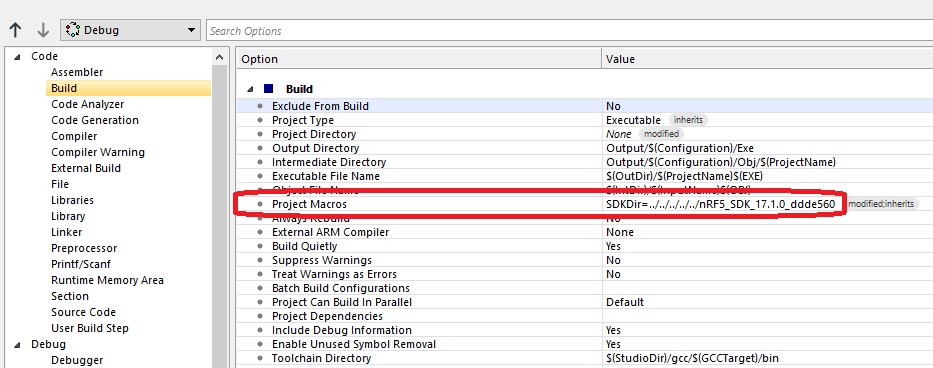
Task: Select Linker in the options tree
Action: pos(67,232)
